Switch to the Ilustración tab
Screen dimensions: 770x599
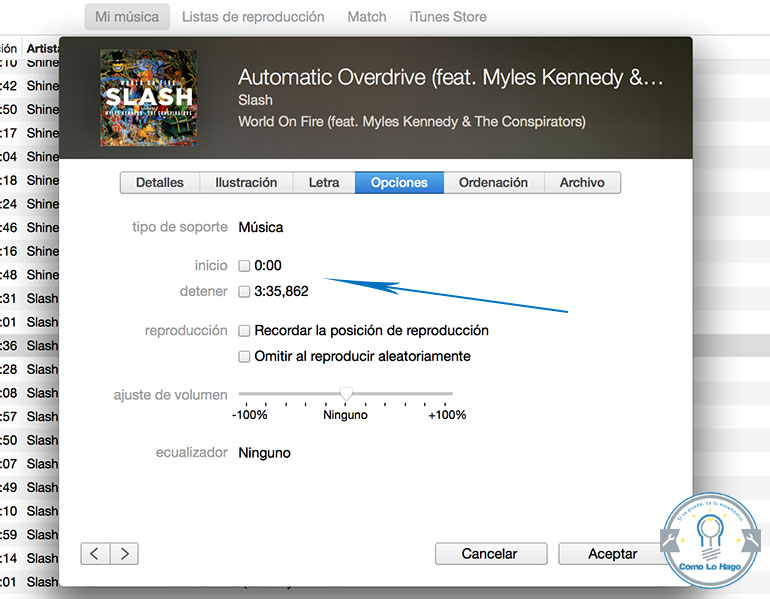pos(246,183)
